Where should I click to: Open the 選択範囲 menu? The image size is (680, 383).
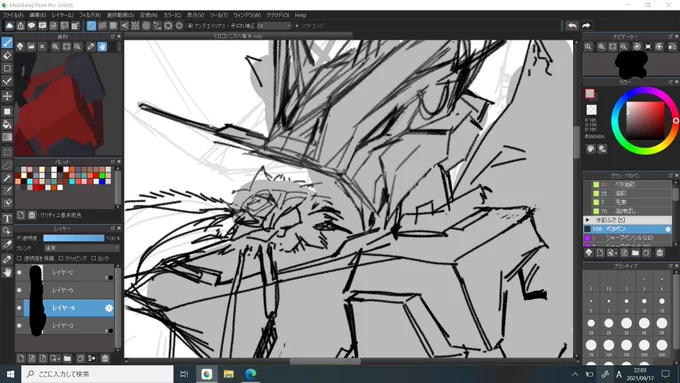(120, 15)
